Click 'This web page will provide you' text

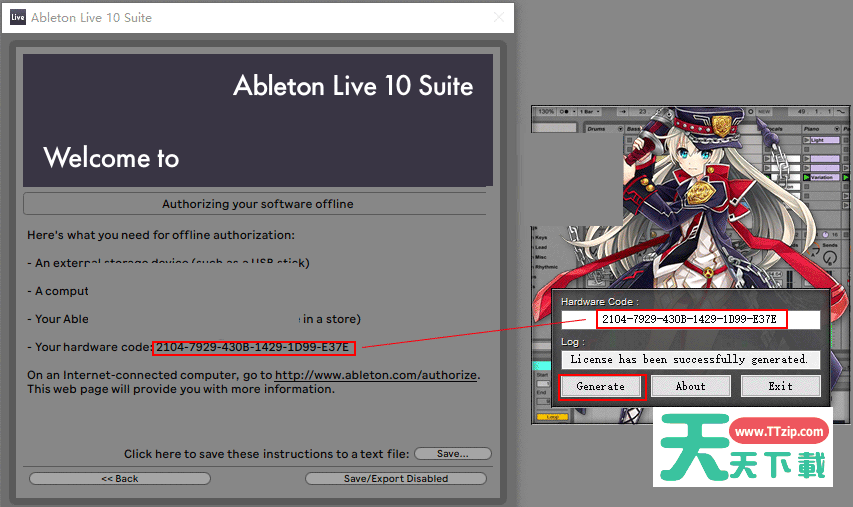click(x=181, y=389)
